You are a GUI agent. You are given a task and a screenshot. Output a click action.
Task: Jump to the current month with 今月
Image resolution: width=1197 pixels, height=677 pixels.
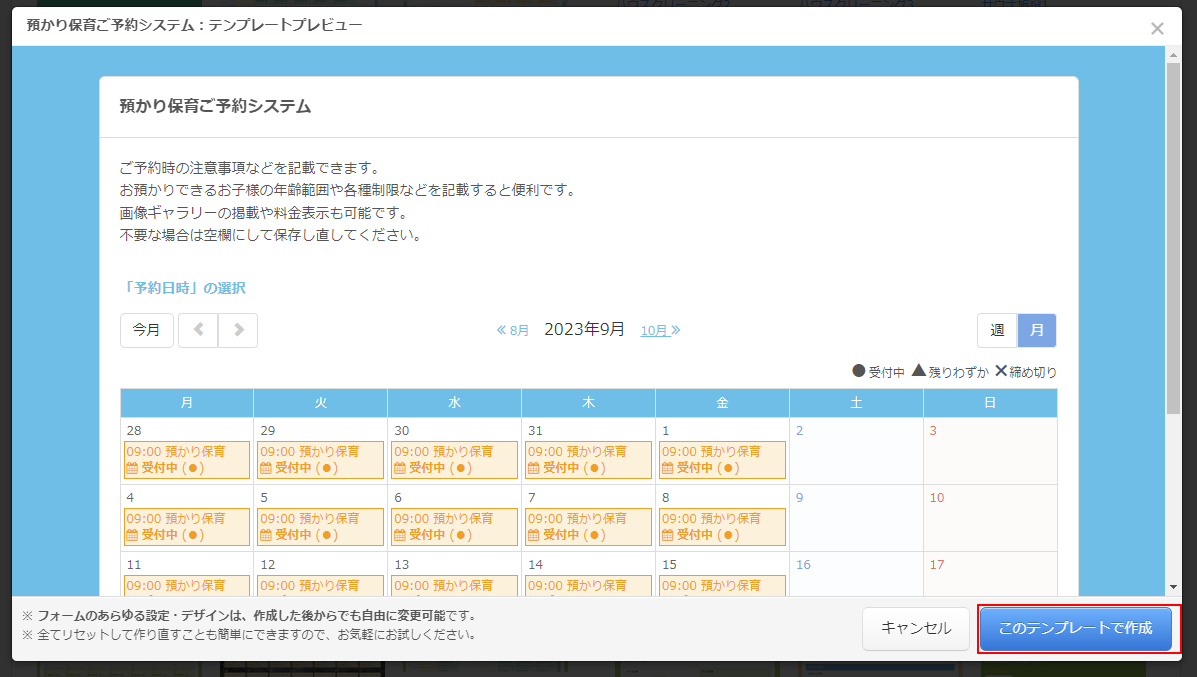point(147,330)
